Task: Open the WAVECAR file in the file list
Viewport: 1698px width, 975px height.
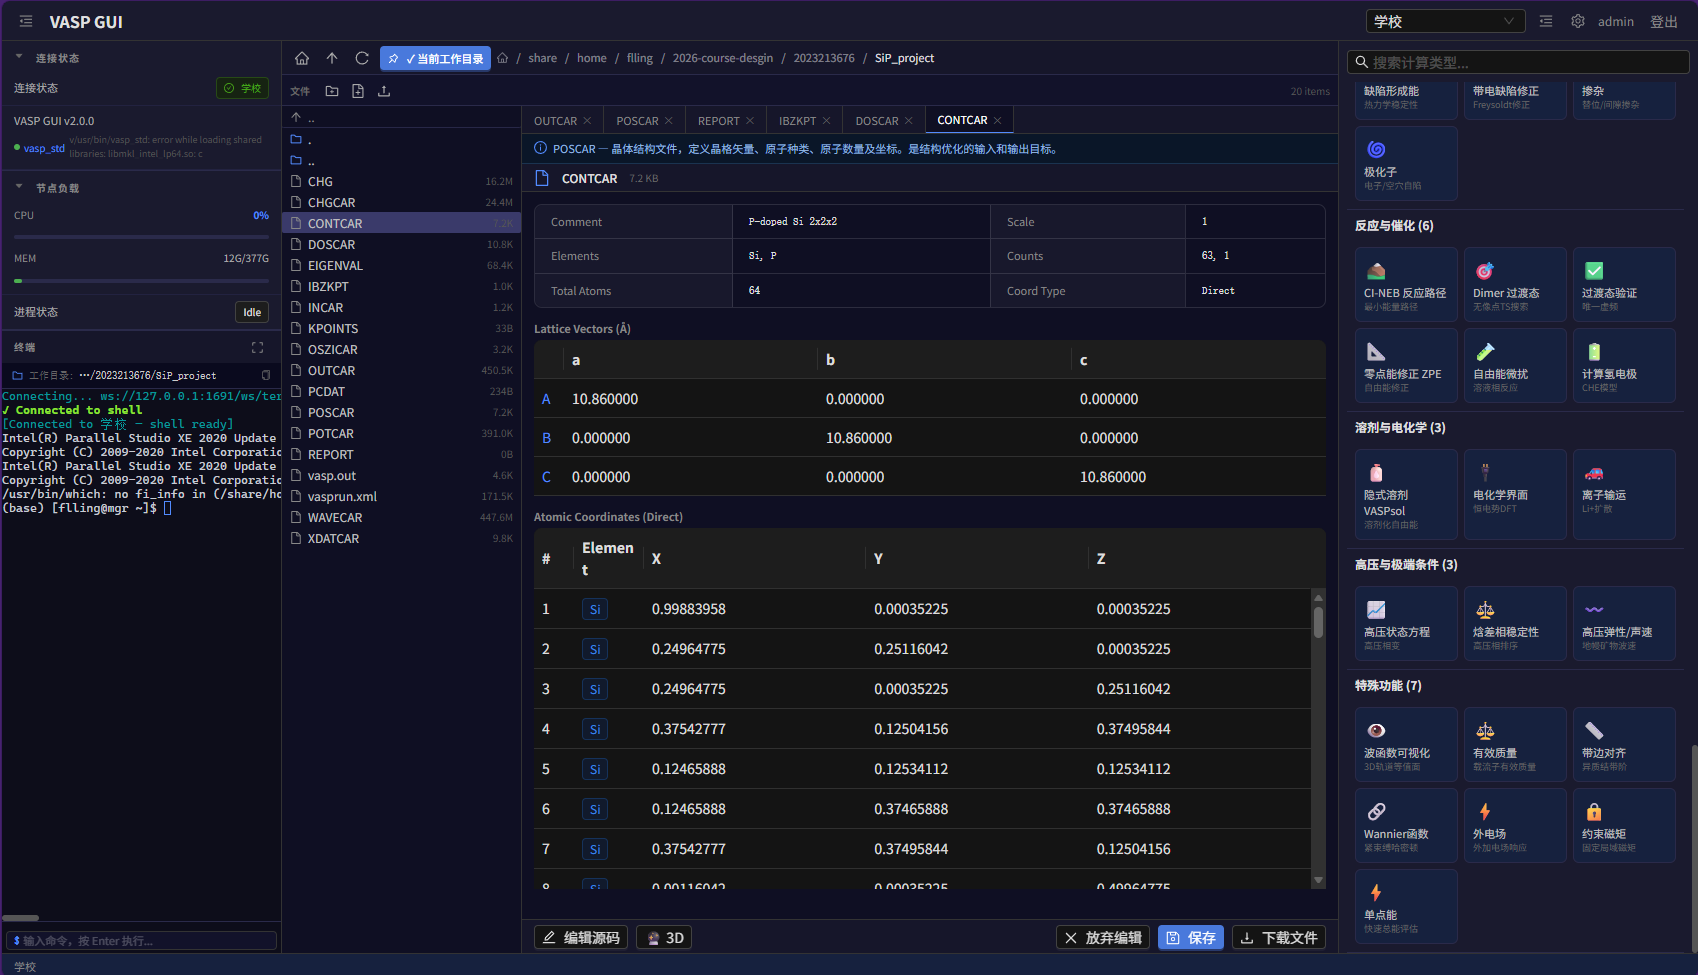Action: pyautogui.click(x=401, y=518)
